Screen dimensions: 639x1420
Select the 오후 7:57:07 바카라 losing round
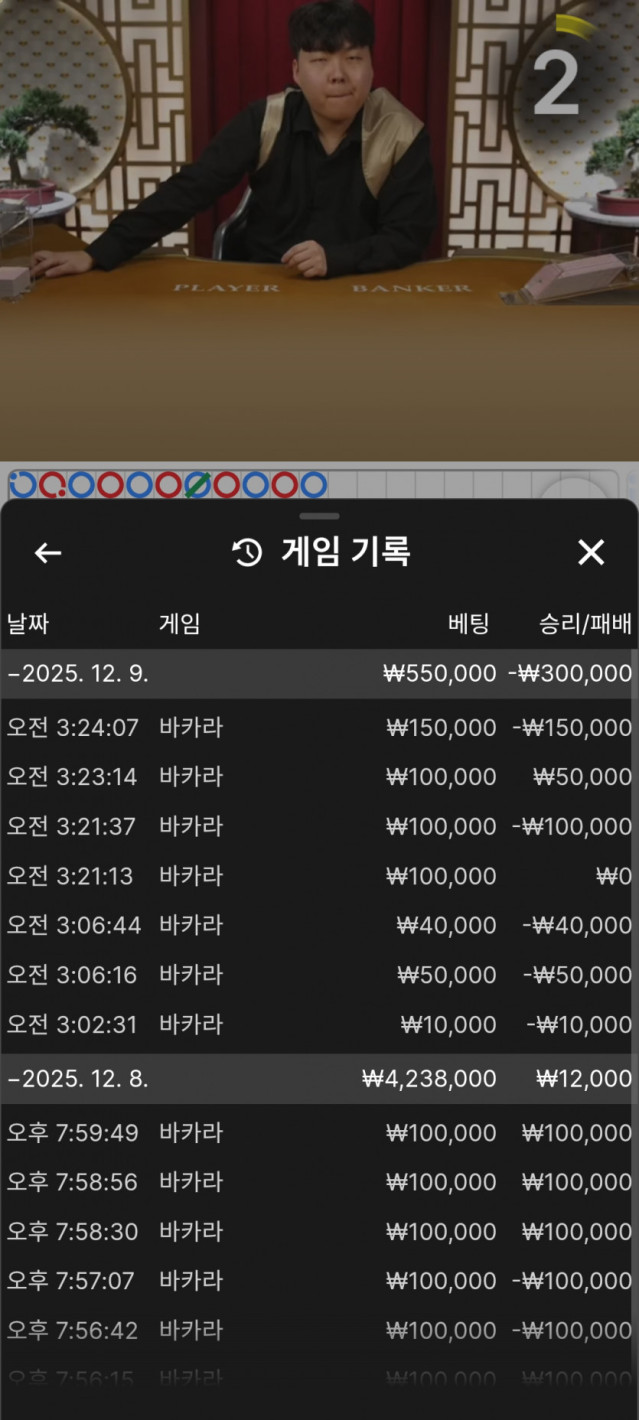tap(319, 1281)
